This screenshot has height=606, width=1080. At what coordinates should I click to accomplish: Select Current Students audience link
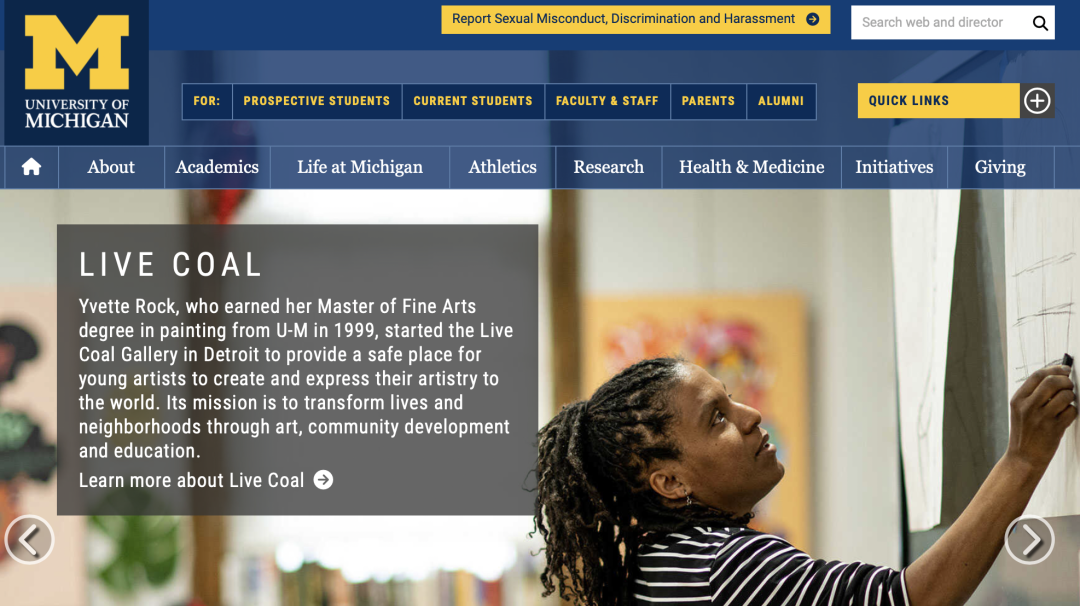click(473, 101)
